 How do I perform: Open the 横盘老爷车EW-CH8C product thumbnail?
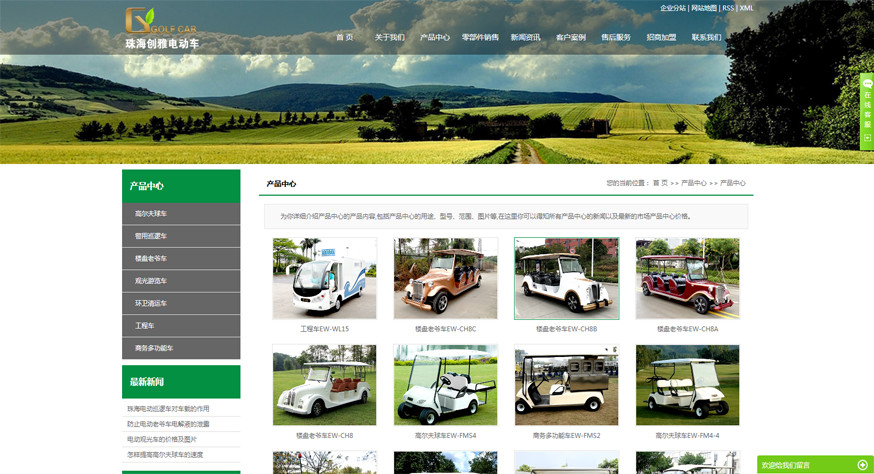445,278
